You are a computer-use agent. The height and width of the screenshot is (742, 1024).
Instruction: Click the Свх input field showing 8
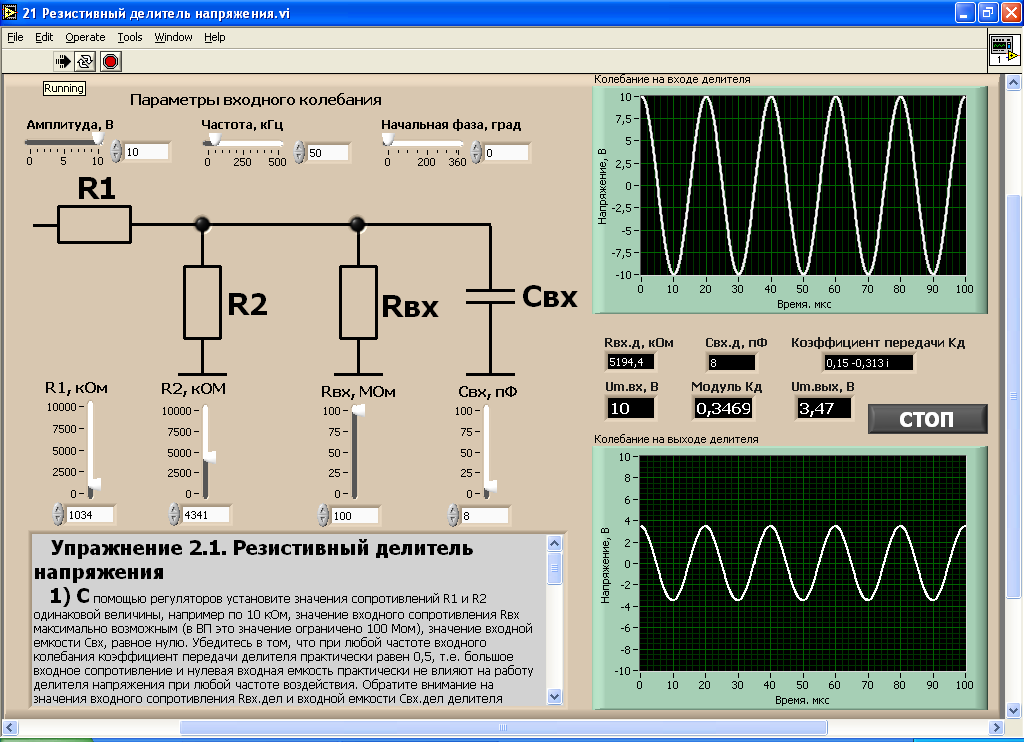485,515
